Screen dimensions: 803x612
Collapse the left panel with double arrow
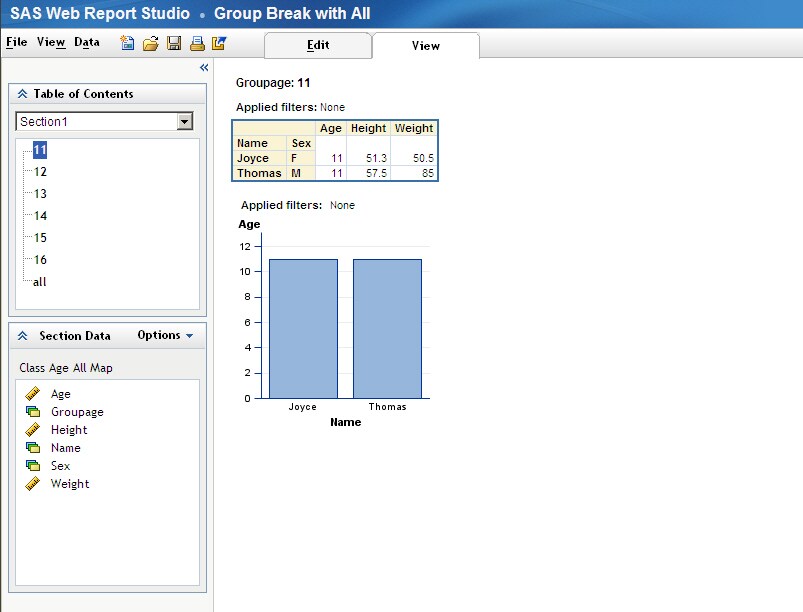204,68
